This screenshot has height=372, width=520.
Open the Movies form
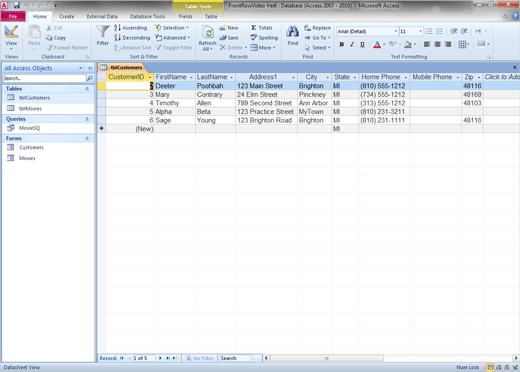[x=27, y=158]
